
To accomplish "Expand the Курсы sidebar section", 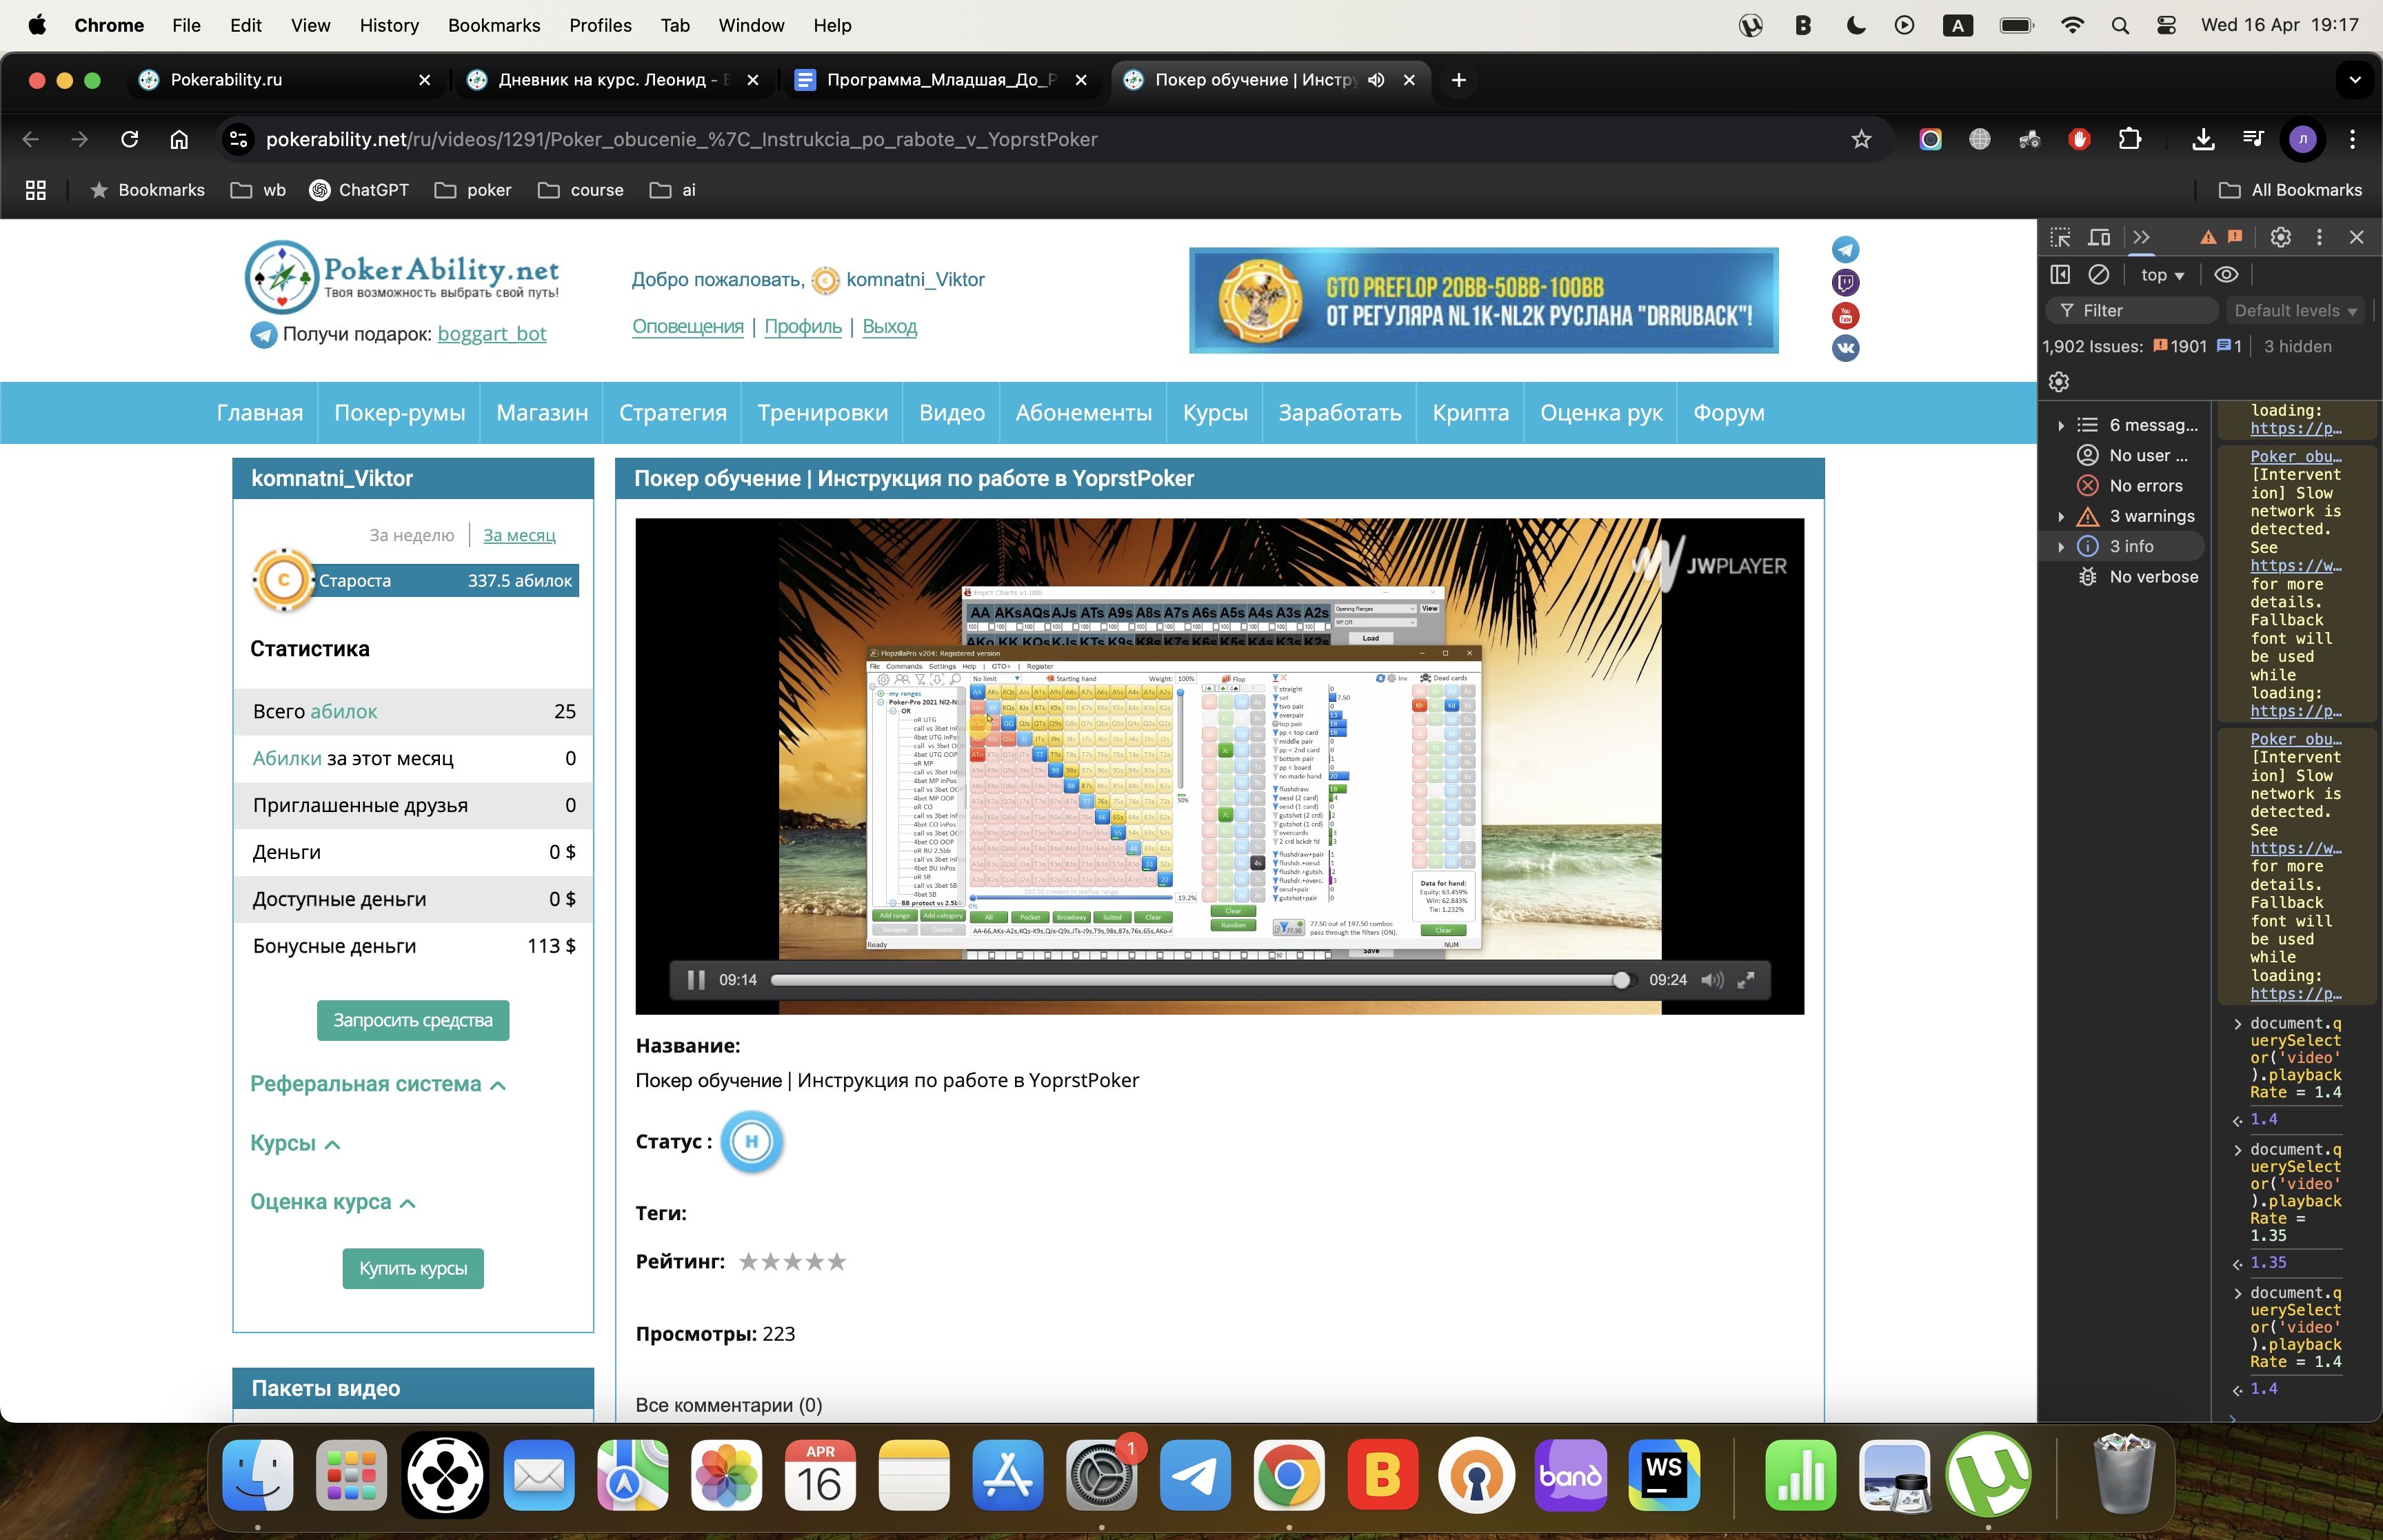I will [295, 1144].
